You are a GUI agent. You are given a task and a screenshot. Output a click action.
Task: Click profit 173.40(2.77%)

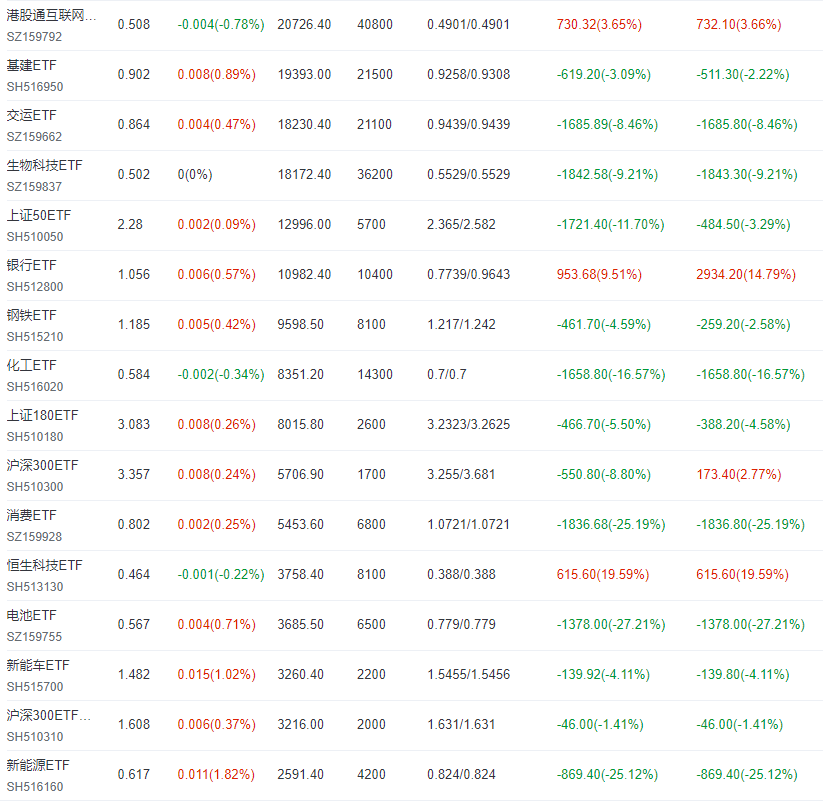point(738,474)
